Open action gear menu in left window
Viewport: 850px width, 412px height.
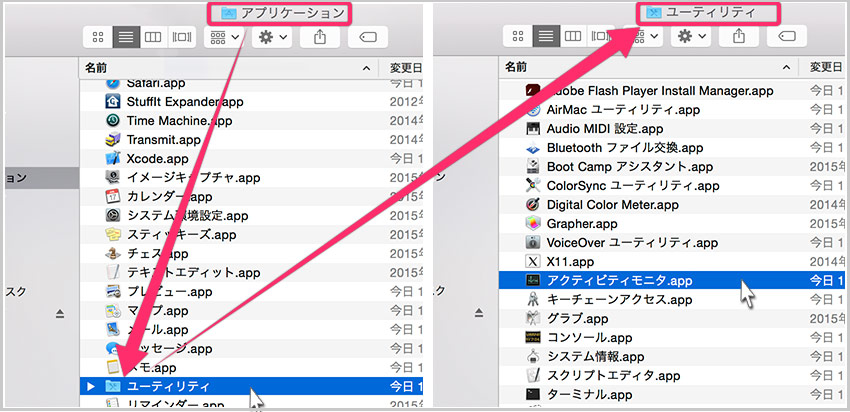(x=272, y=37)
